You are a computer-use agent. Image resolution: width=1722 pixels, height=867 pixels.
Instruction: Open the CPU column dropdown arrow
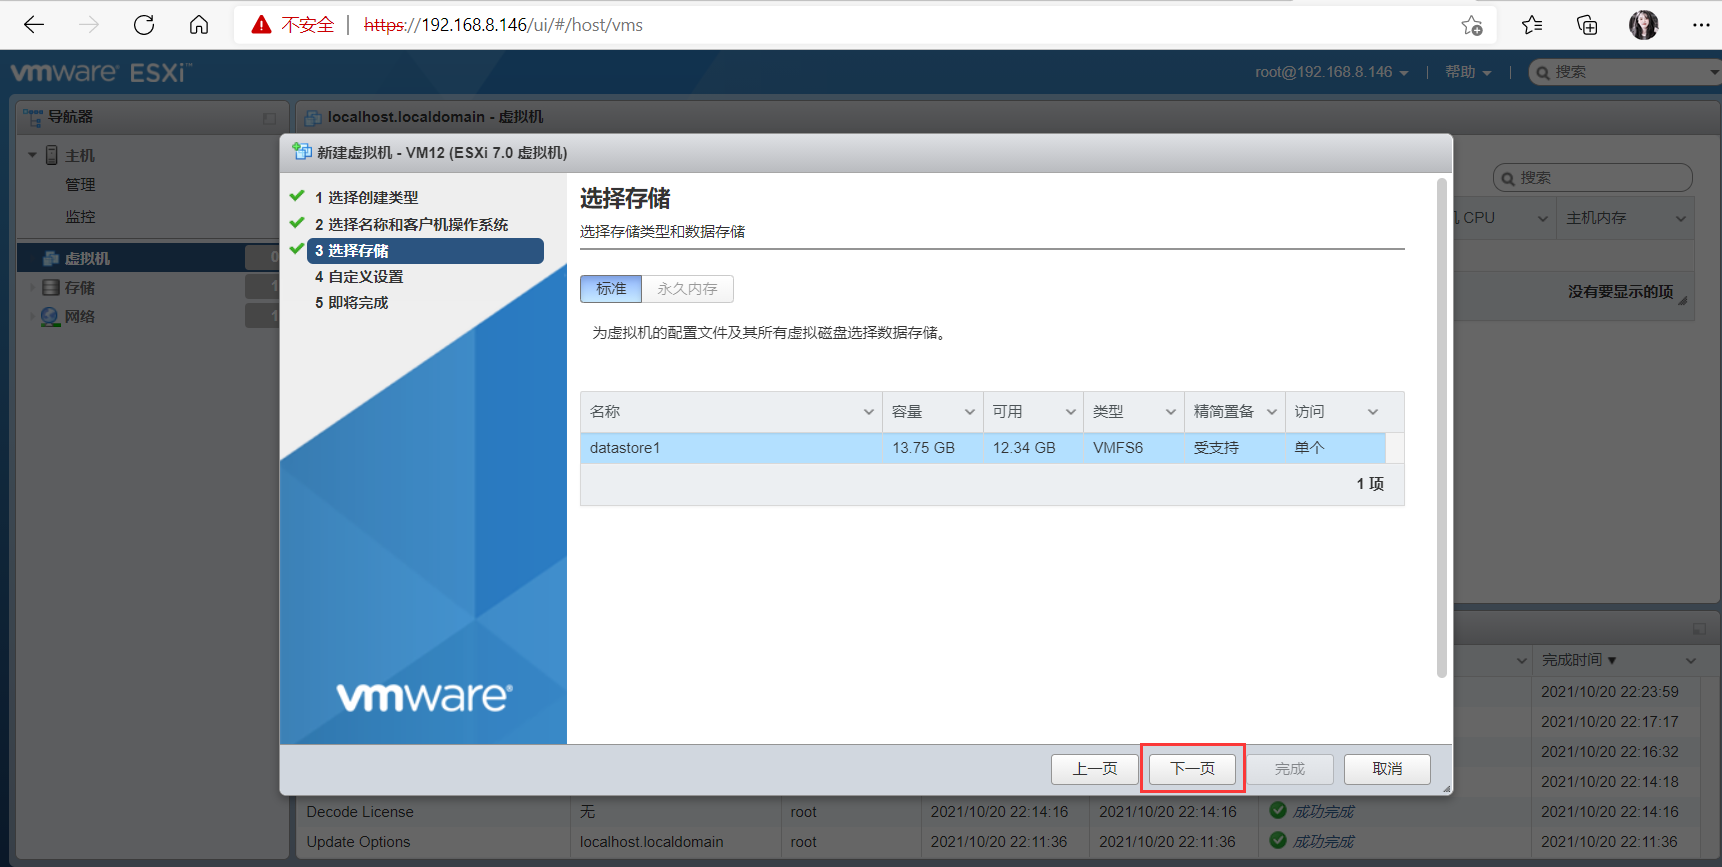tap(1542, 218)
